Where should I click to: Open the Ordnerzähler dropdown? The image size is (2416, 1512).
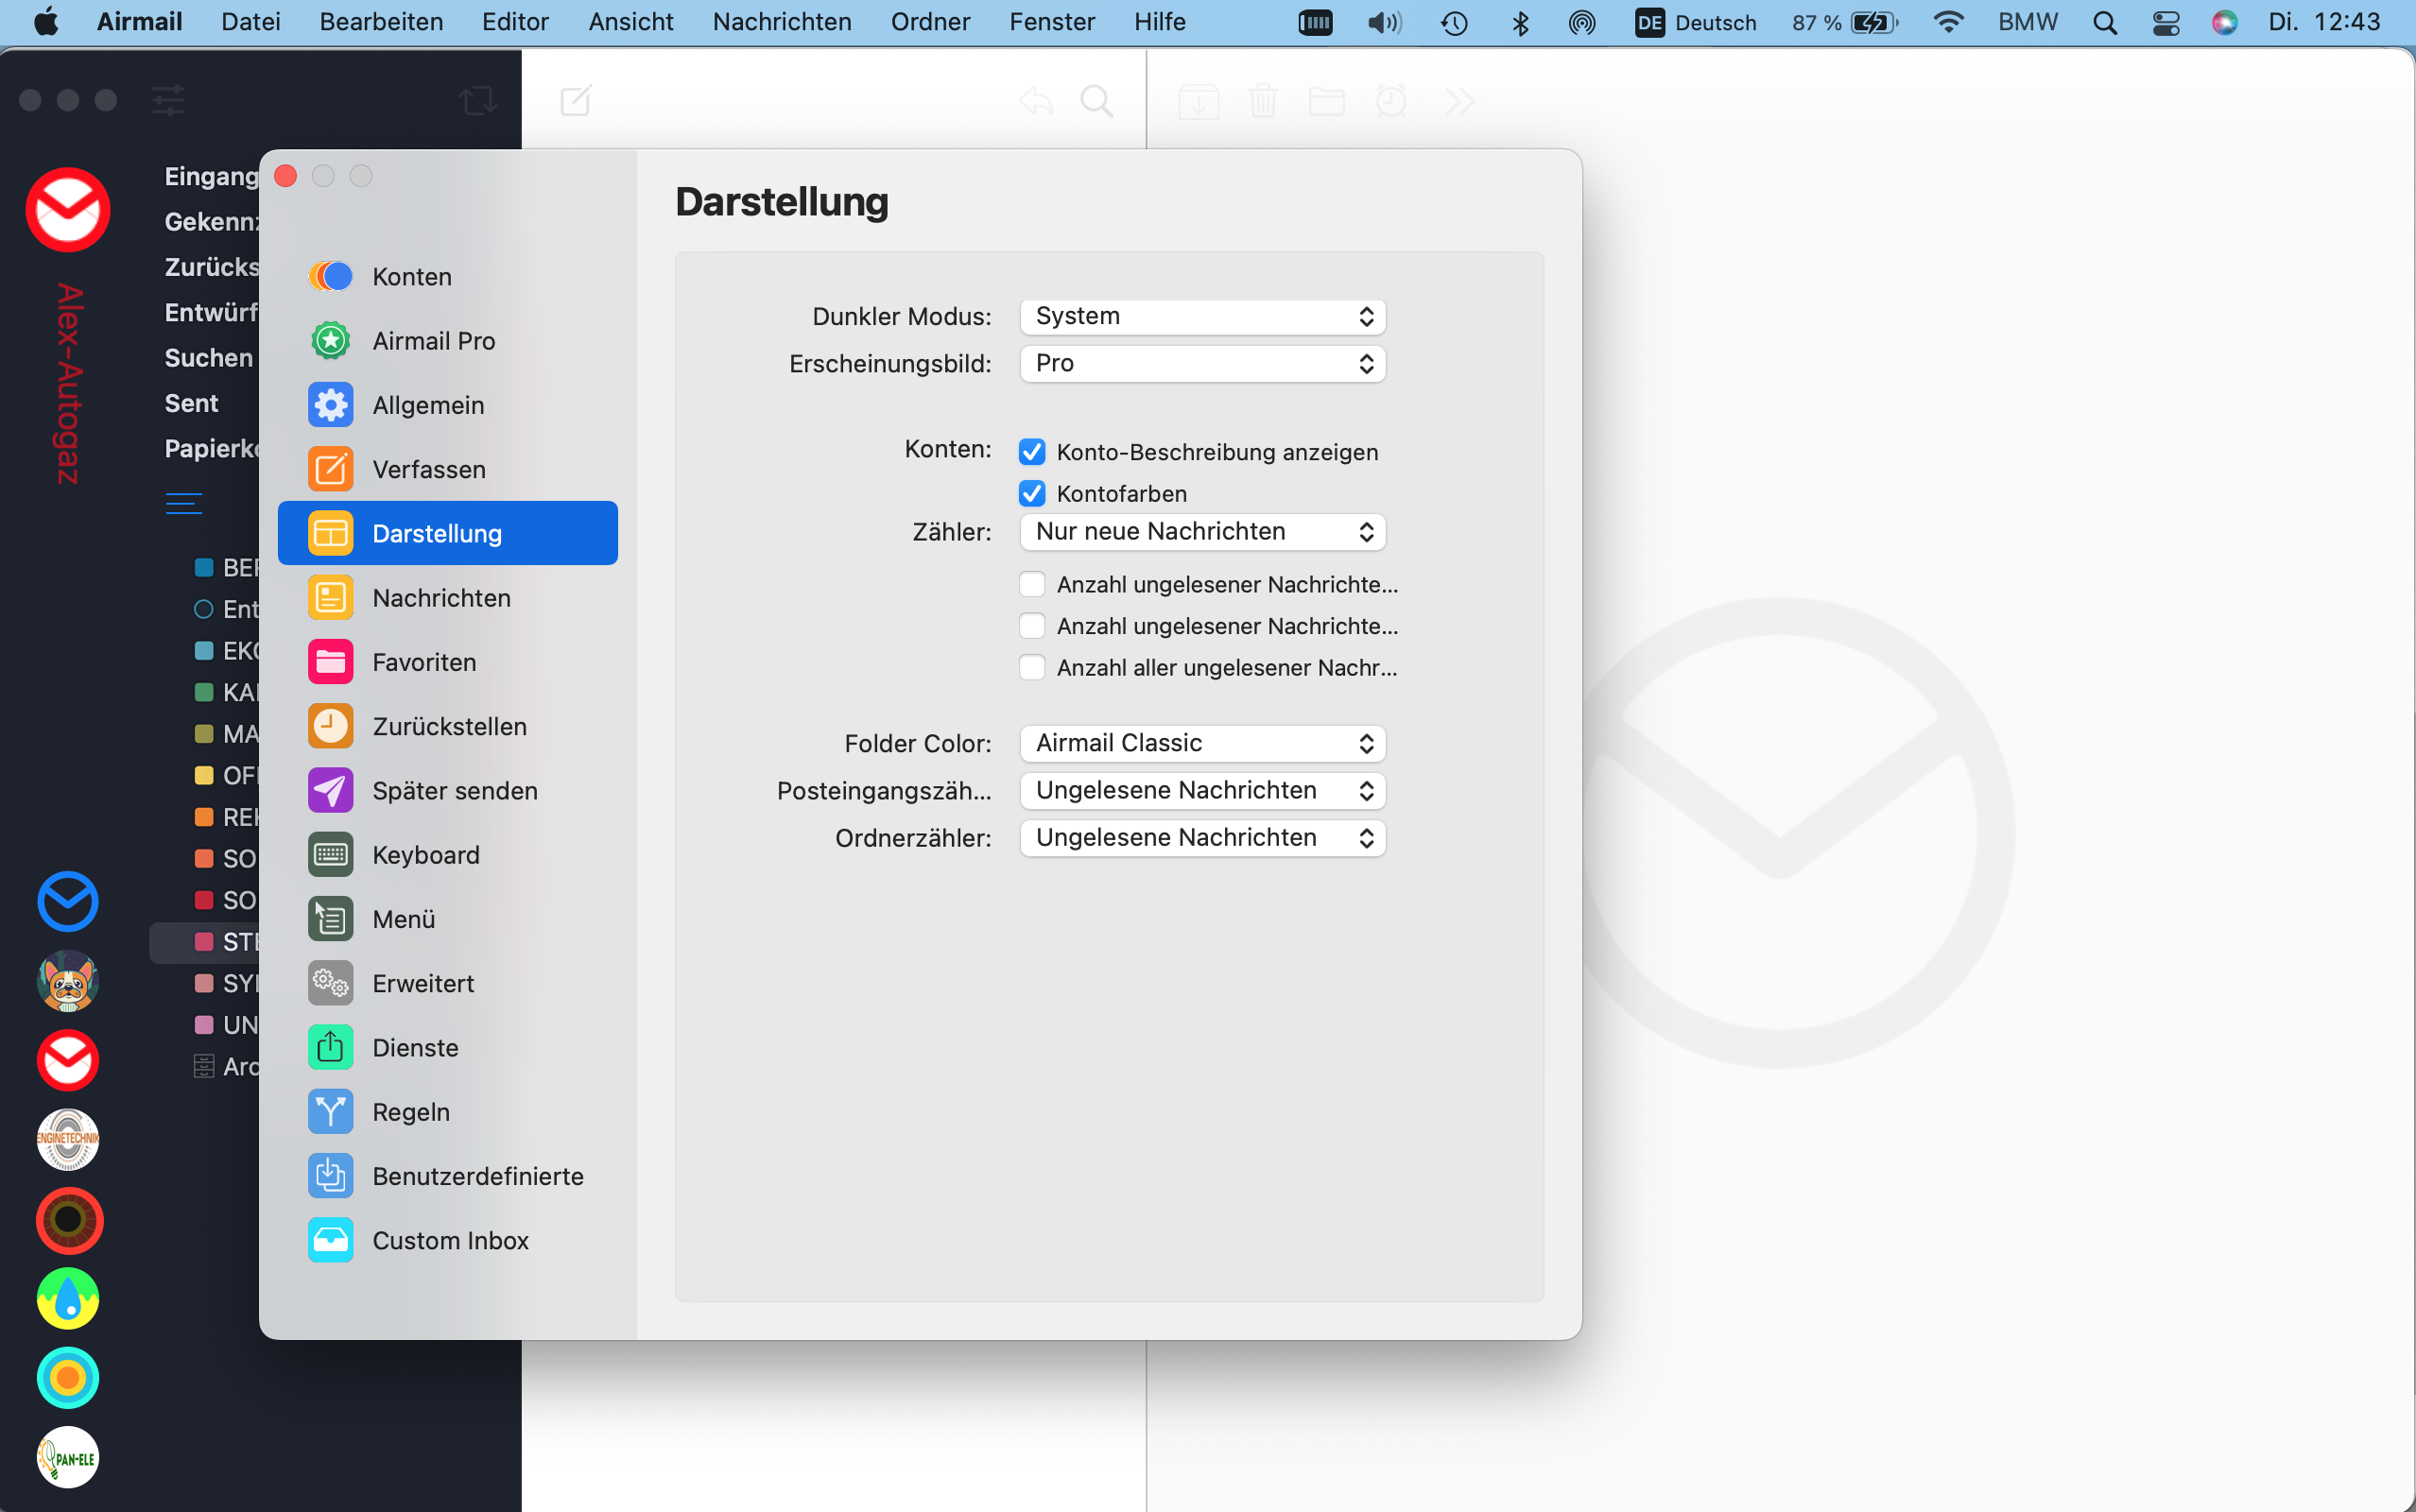coord(1202,838)
